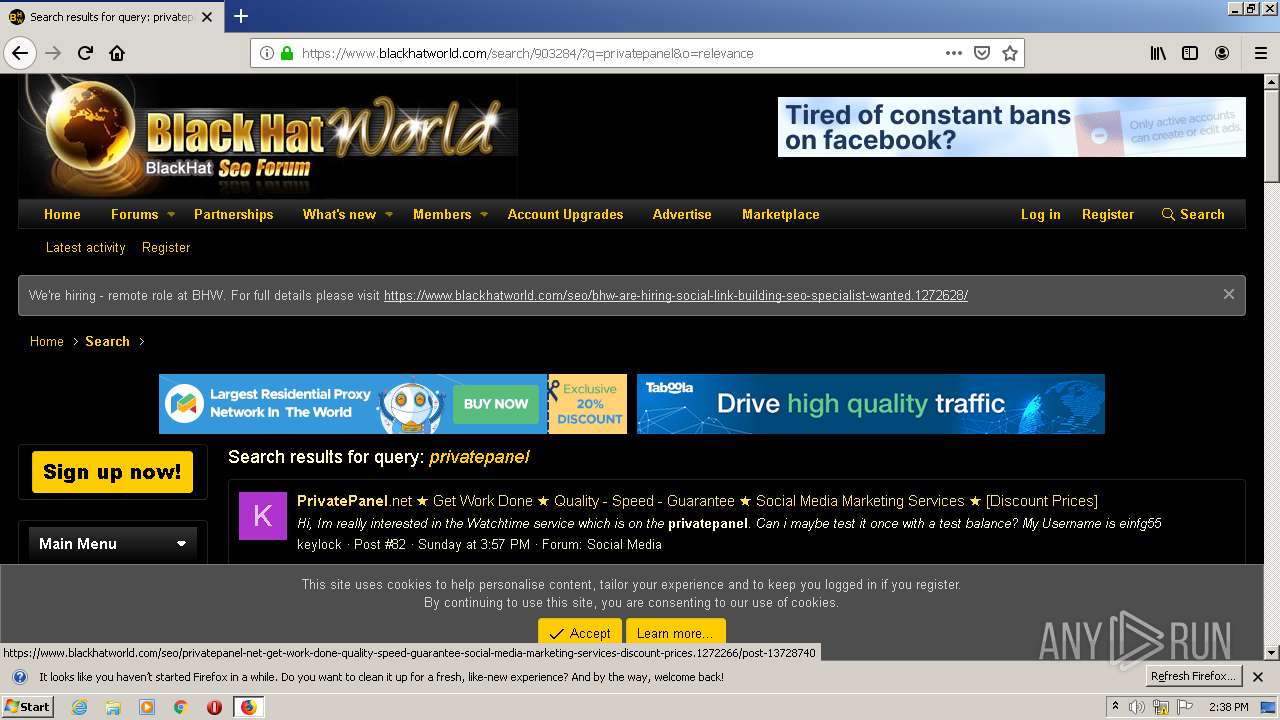The width and height of the screenshot is (1280, 720).
Task: Bookmark this page with the star
Action: pos(1010,53)
